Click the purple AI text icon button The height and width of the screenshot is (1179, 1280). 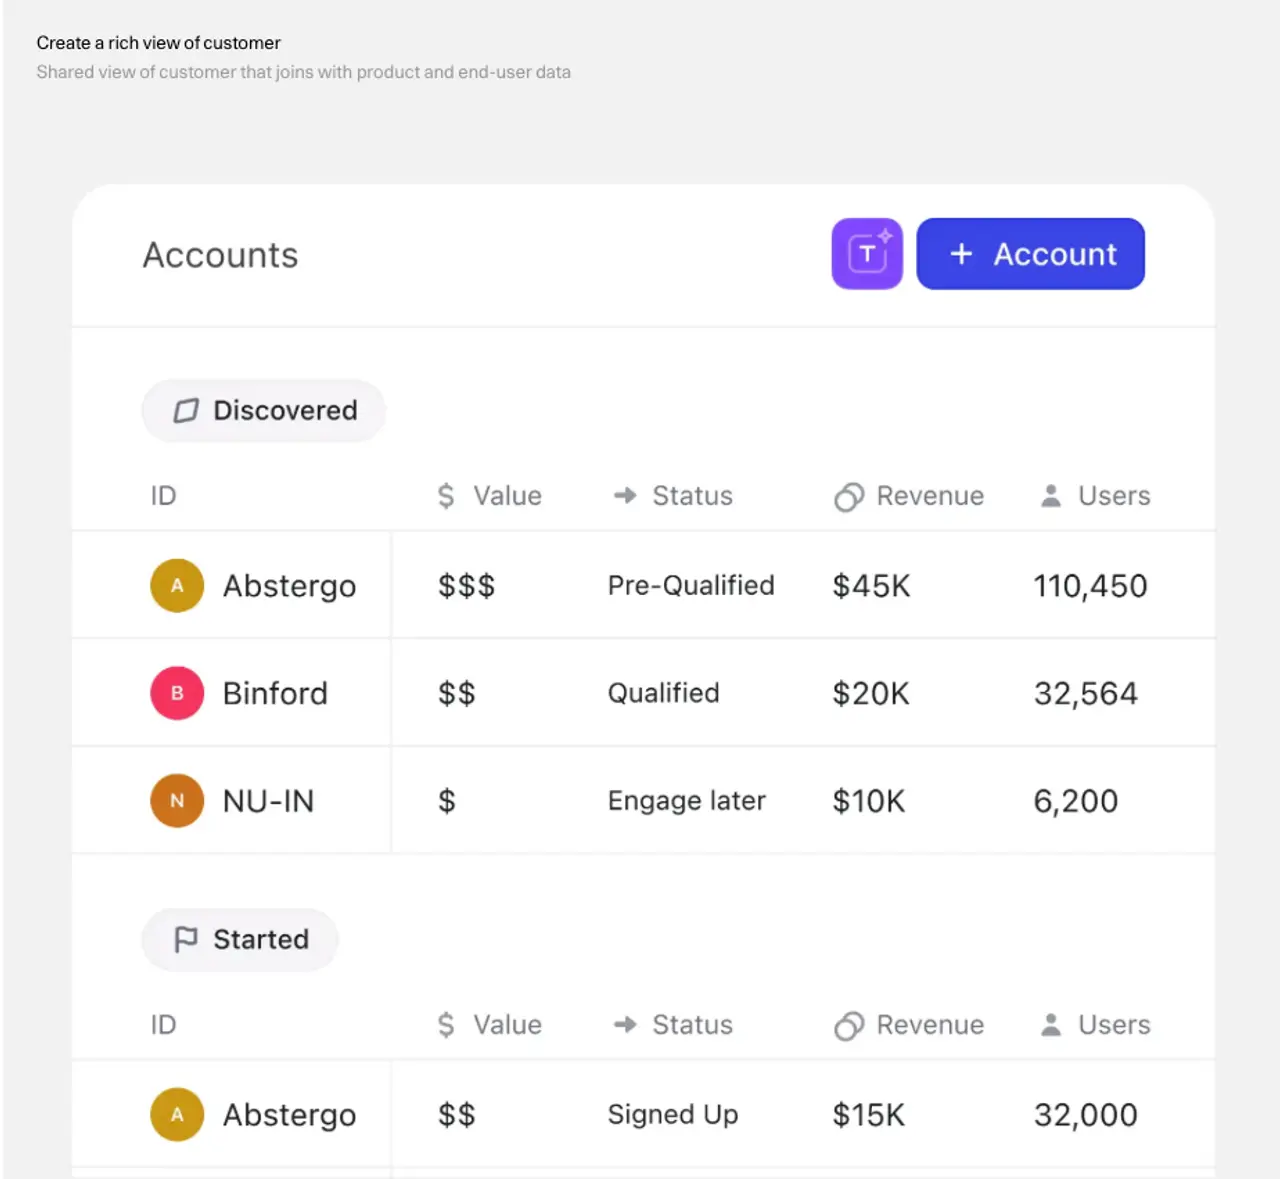click(867, 254)
